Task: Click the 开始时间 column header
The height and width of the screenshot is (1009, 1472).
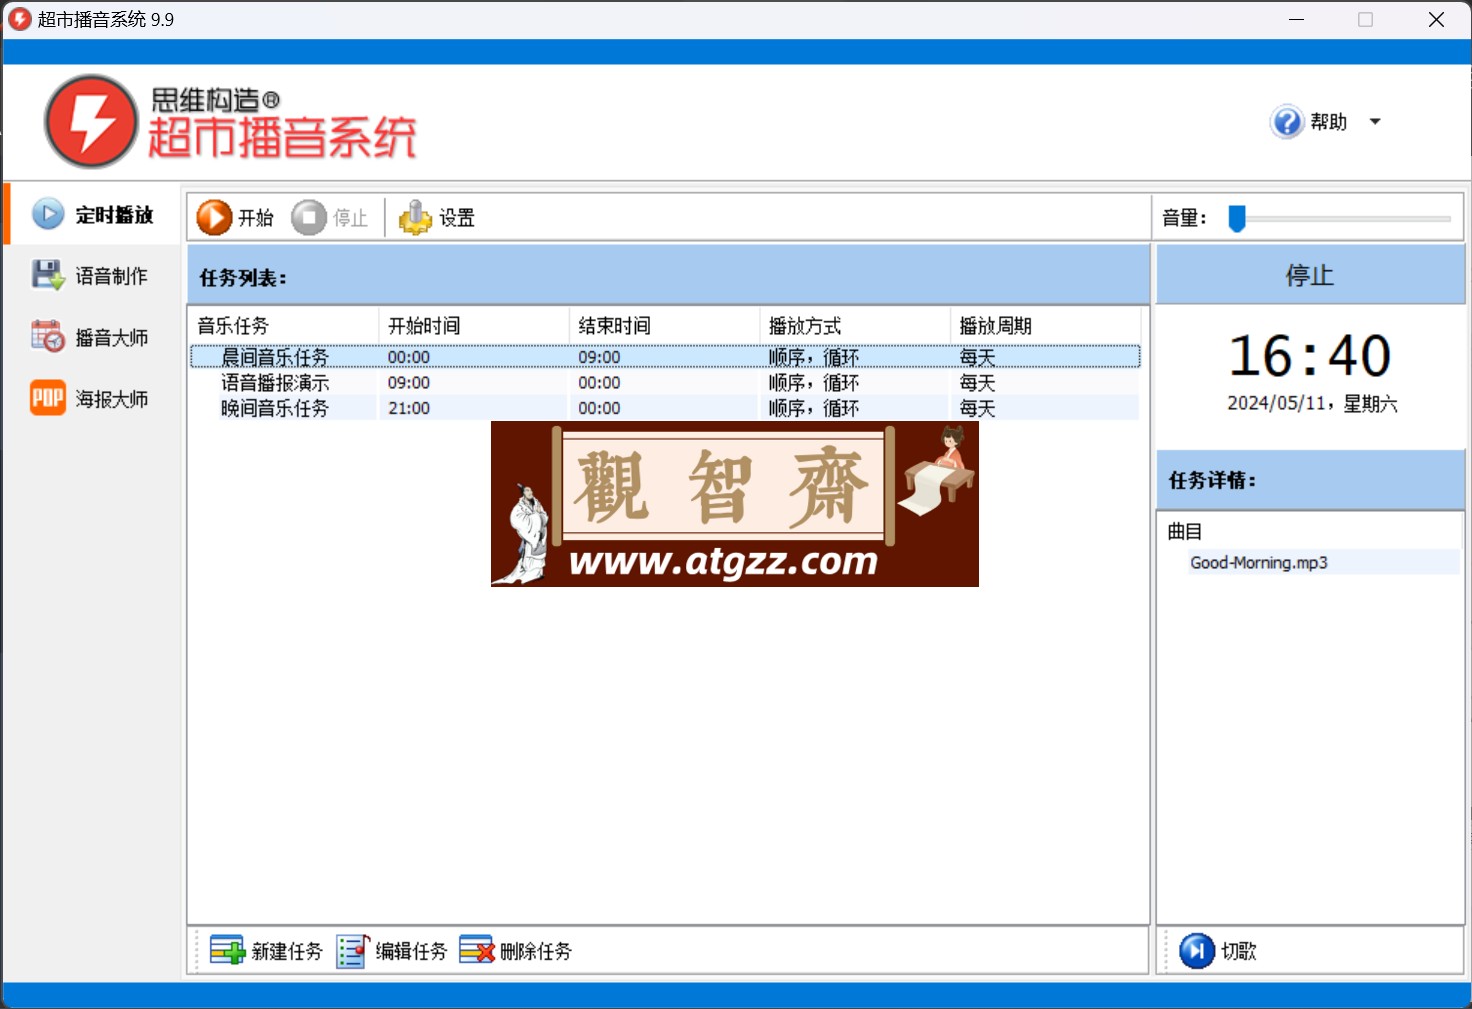Action: point(474,326)
